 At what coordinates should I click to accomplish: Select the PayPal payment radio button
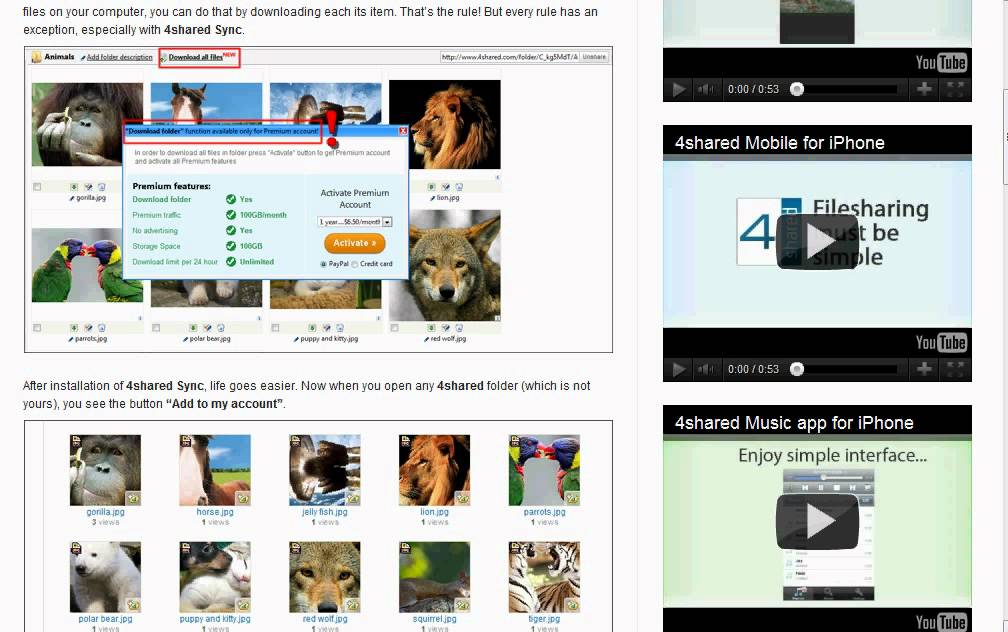click(x=323, y=264)
